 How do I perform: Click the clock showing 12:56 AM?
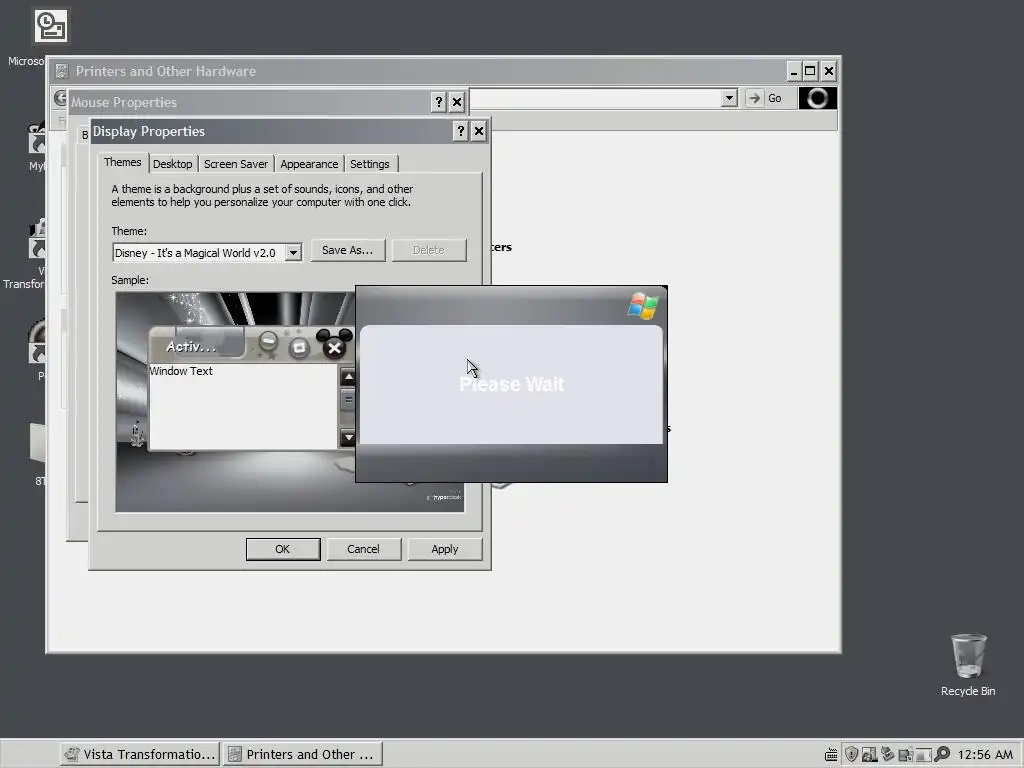coord(985,755)
